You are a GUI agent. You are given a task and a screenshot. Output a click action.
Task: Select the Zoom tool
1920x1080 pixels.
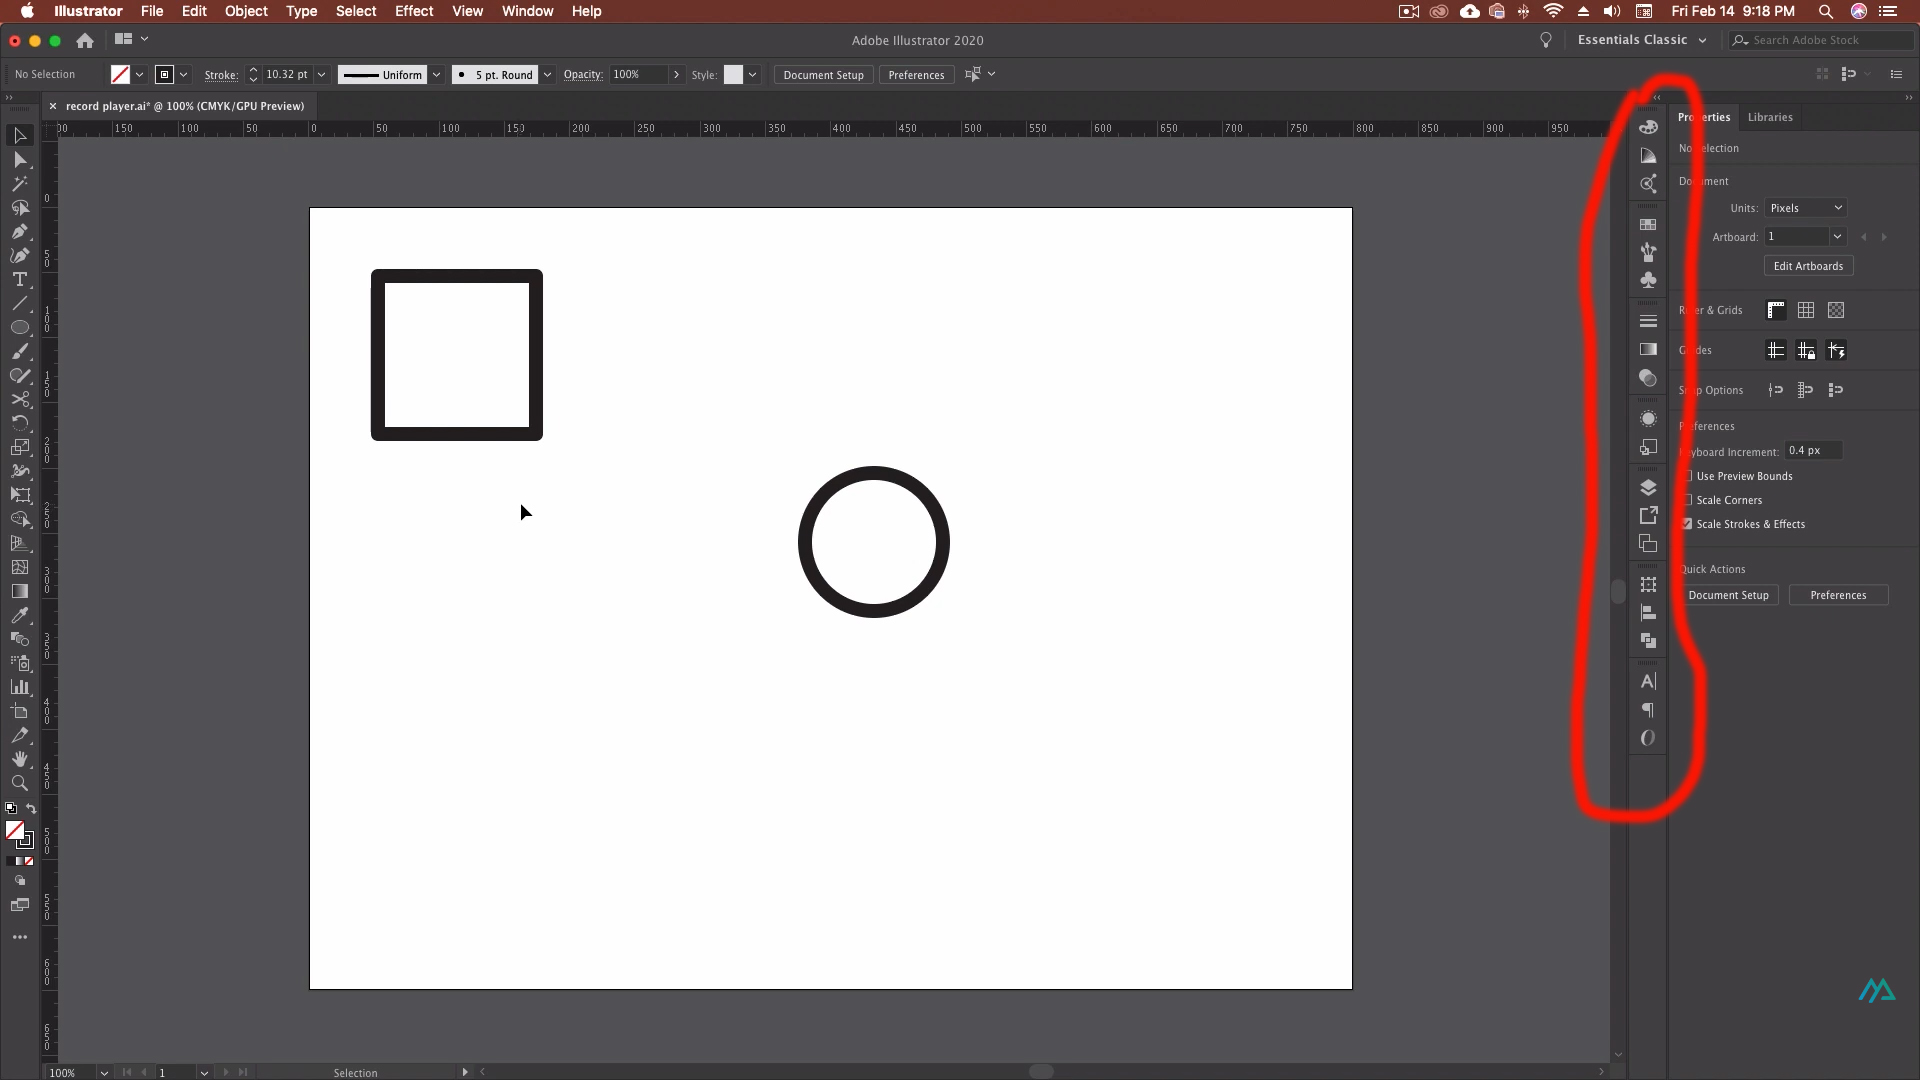point(20,785)
